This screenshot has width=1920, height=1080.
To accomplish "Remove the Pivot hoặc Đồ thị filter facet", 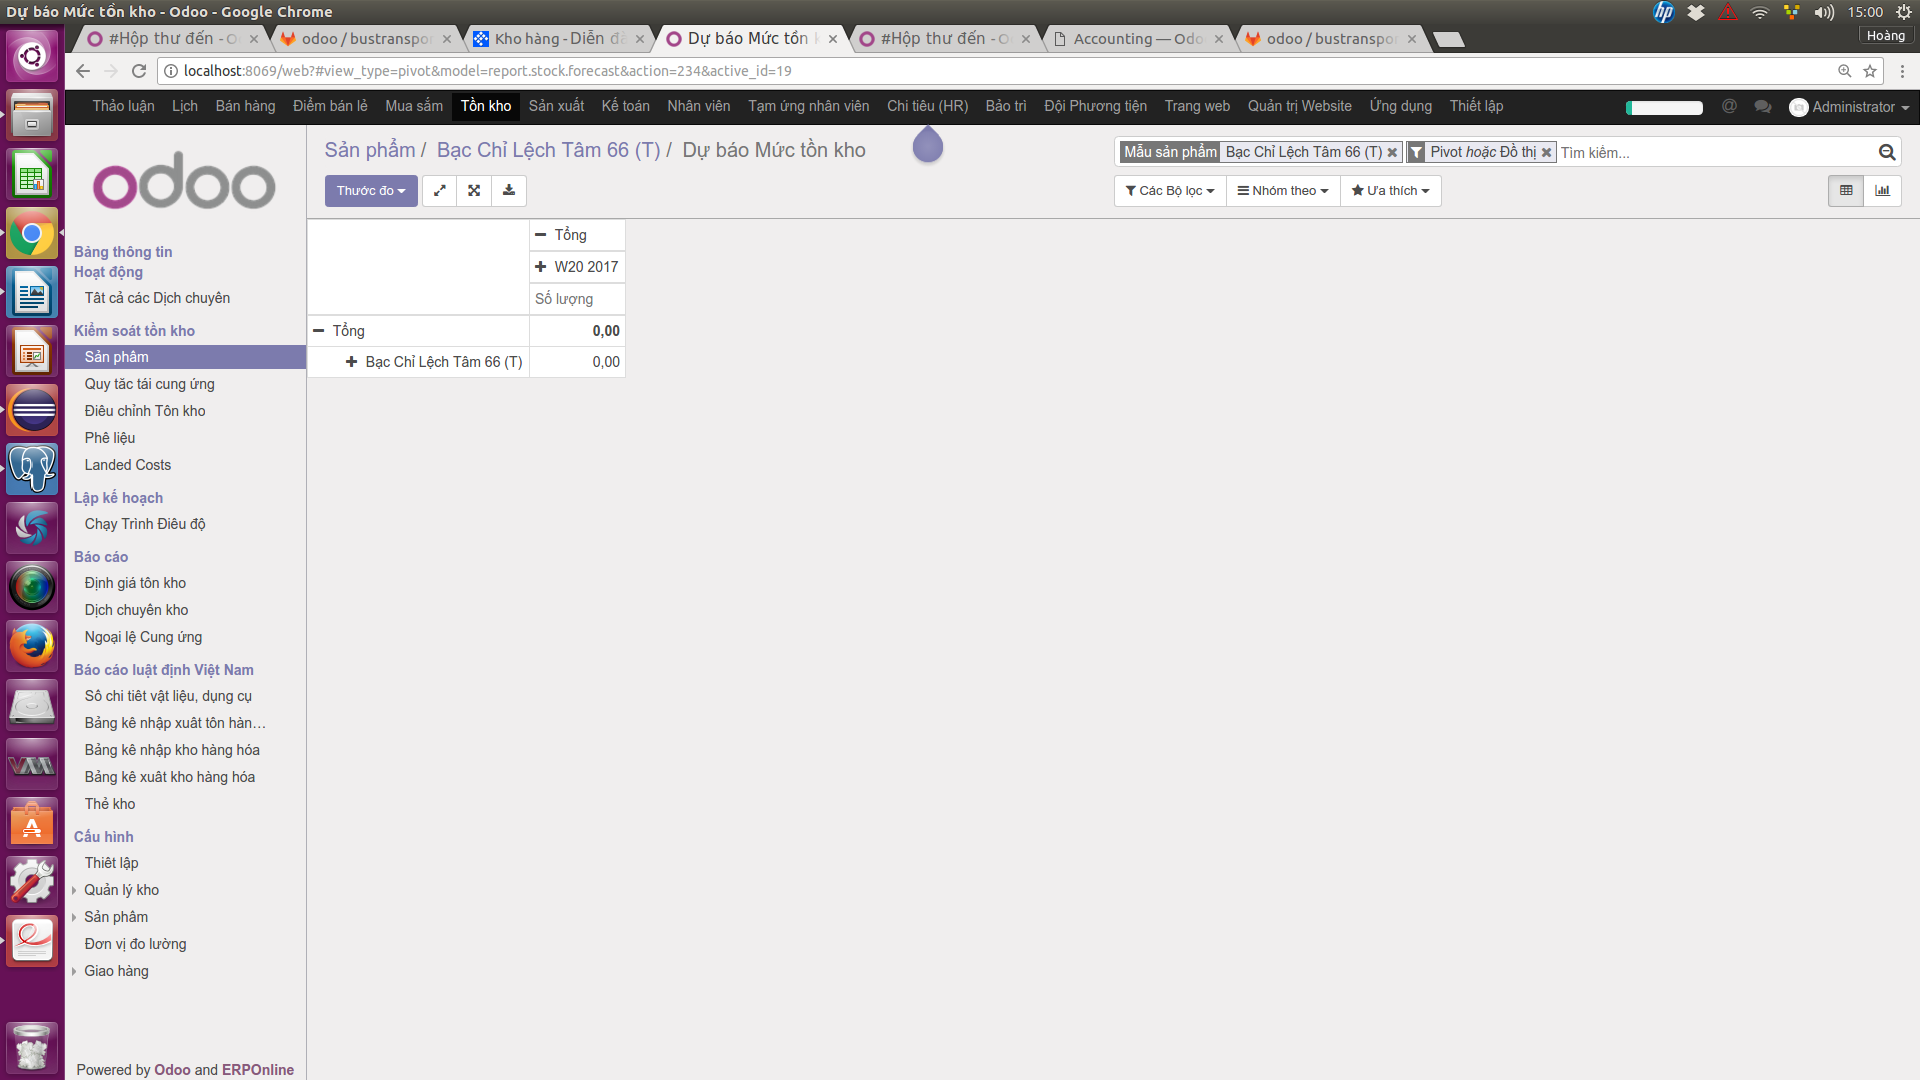I will (x=1546, y=153).
